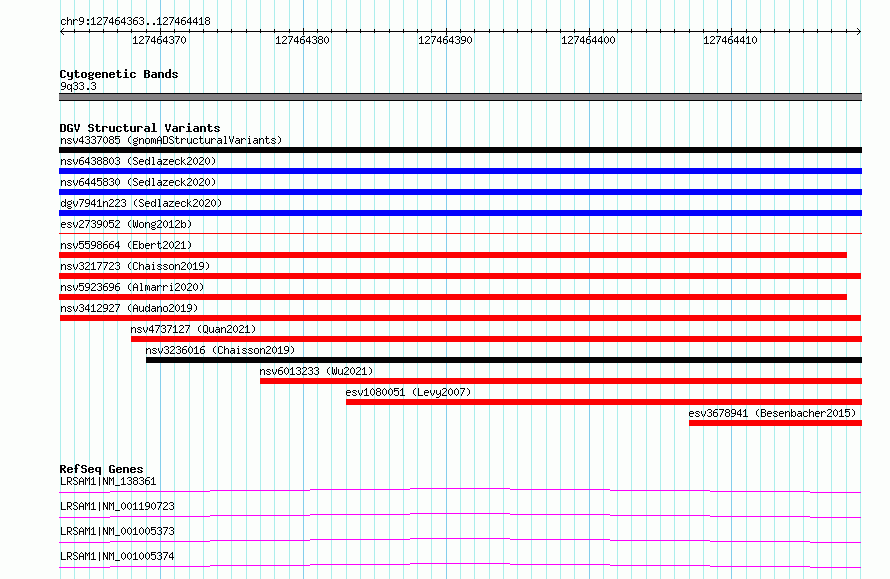This screenshot has height=579, width=890.
Task: Select the magenta line under LRSAM1|NM_001005373
Action: coord(460,540)
